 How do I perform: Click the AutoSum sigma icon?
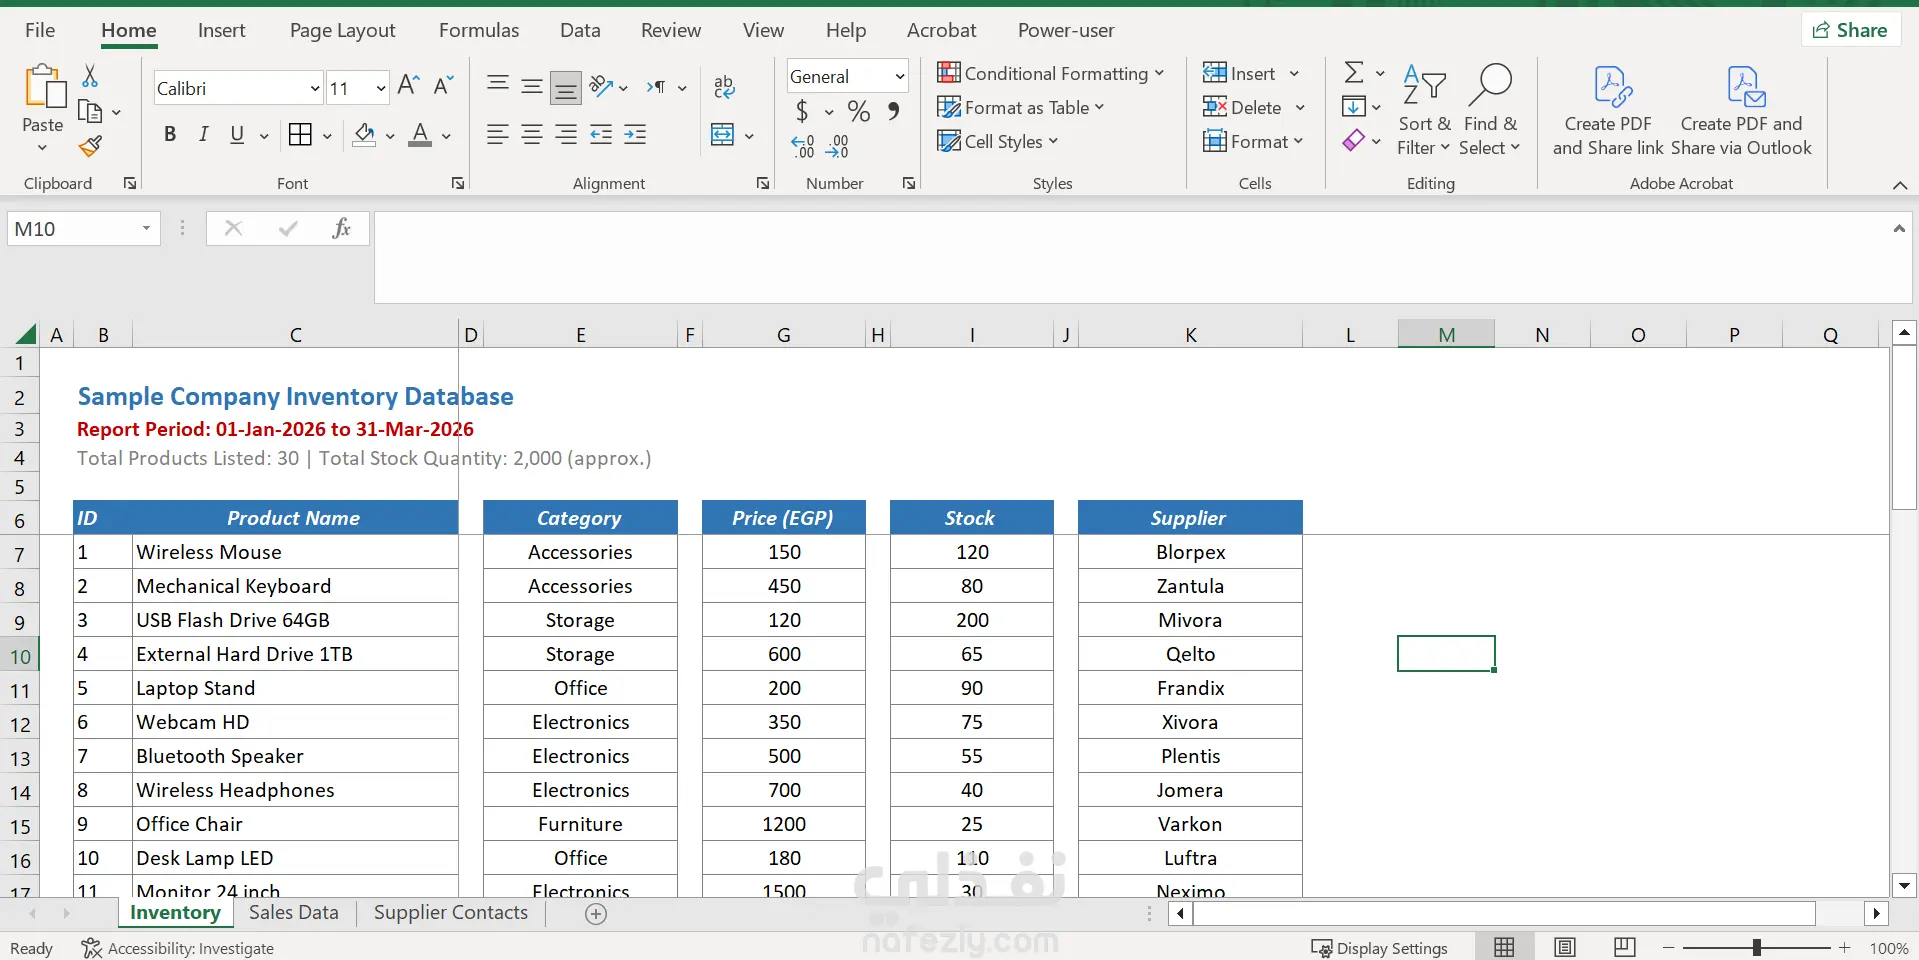(1353, 73)
